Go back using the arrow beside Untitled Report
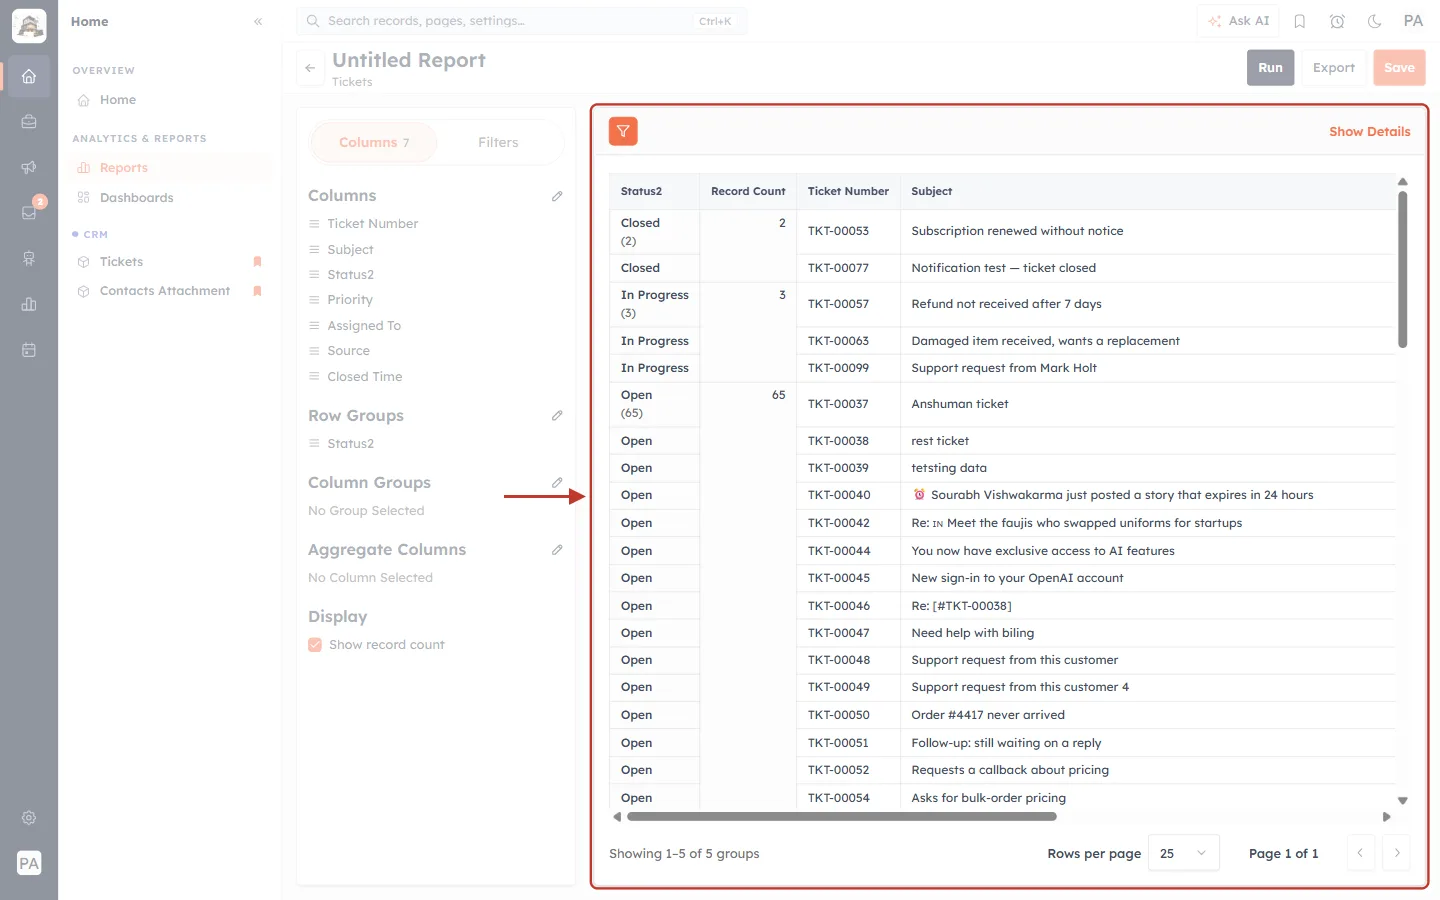This screenshot has height=900, width=1440. pyautogui.click(x=310, y=68)
